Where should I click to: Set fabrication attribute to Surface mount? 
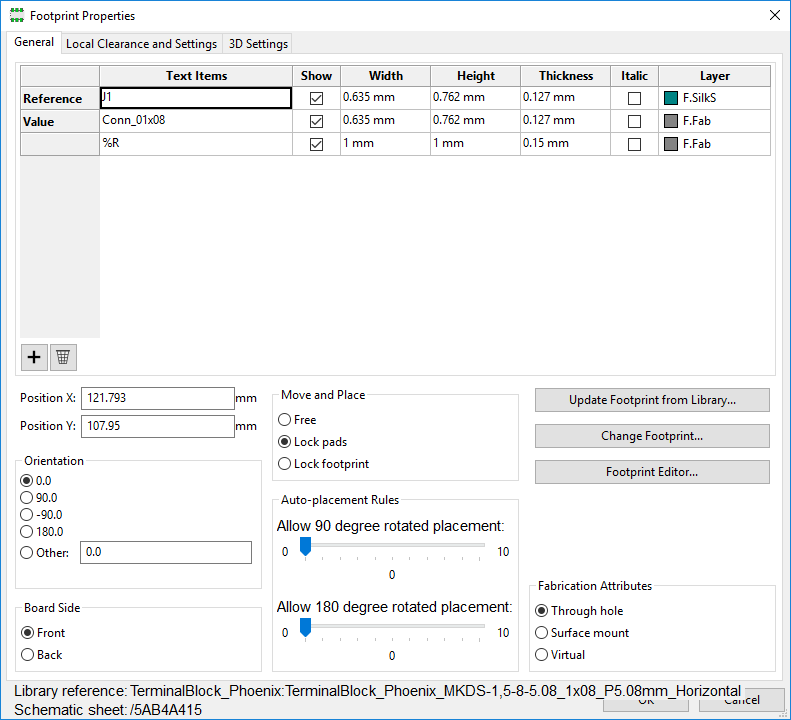(542, 633)
